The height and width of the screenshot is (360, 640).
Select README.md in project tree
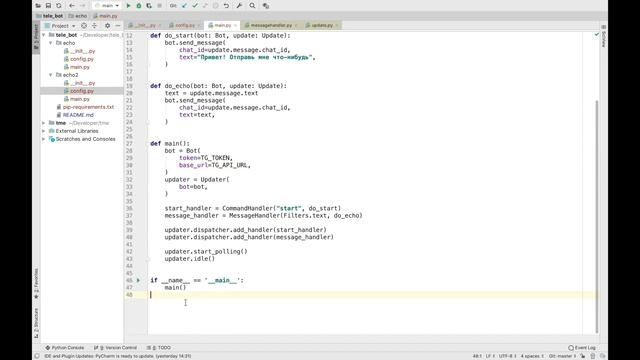click(x=78, y=115)
